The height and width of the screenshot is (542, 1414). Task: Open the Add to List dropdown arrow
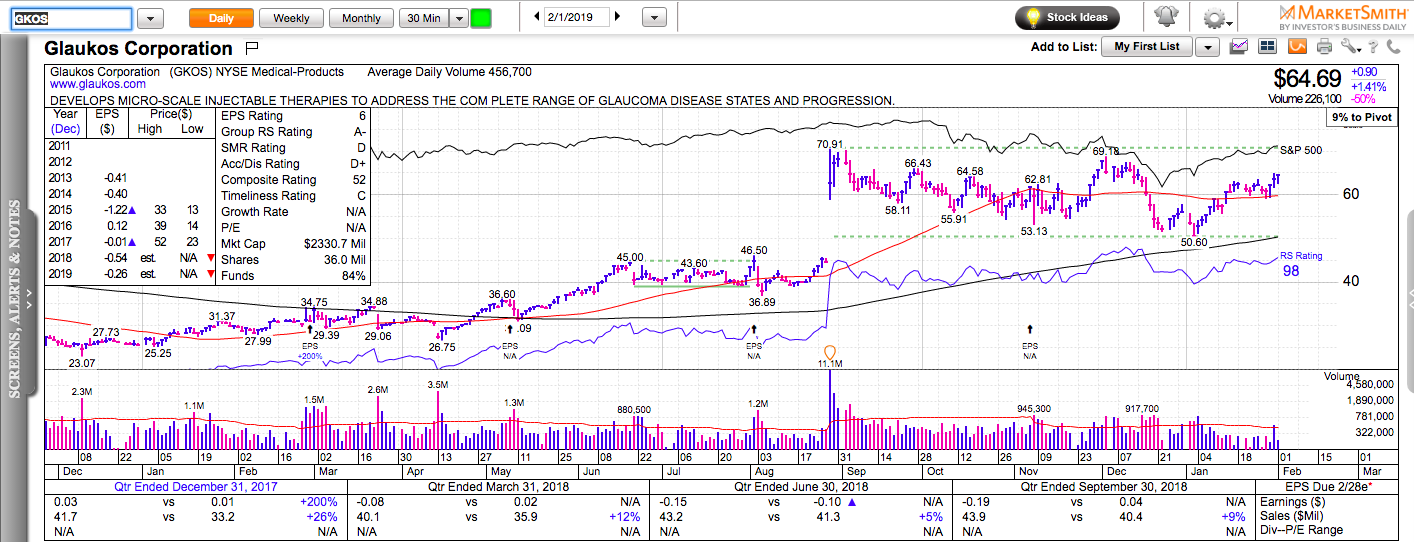click(1207, 46)
